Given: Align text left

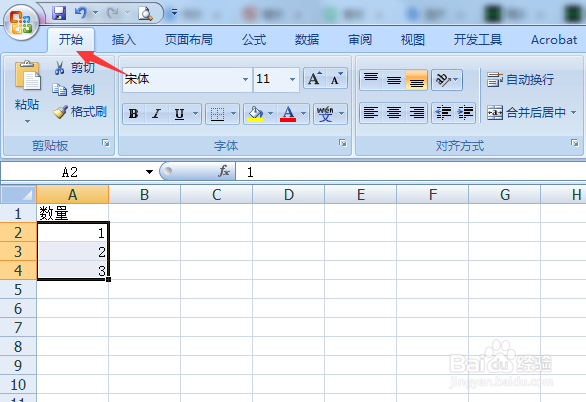Looking at the screenshot, I should click(x=371, y=112).
